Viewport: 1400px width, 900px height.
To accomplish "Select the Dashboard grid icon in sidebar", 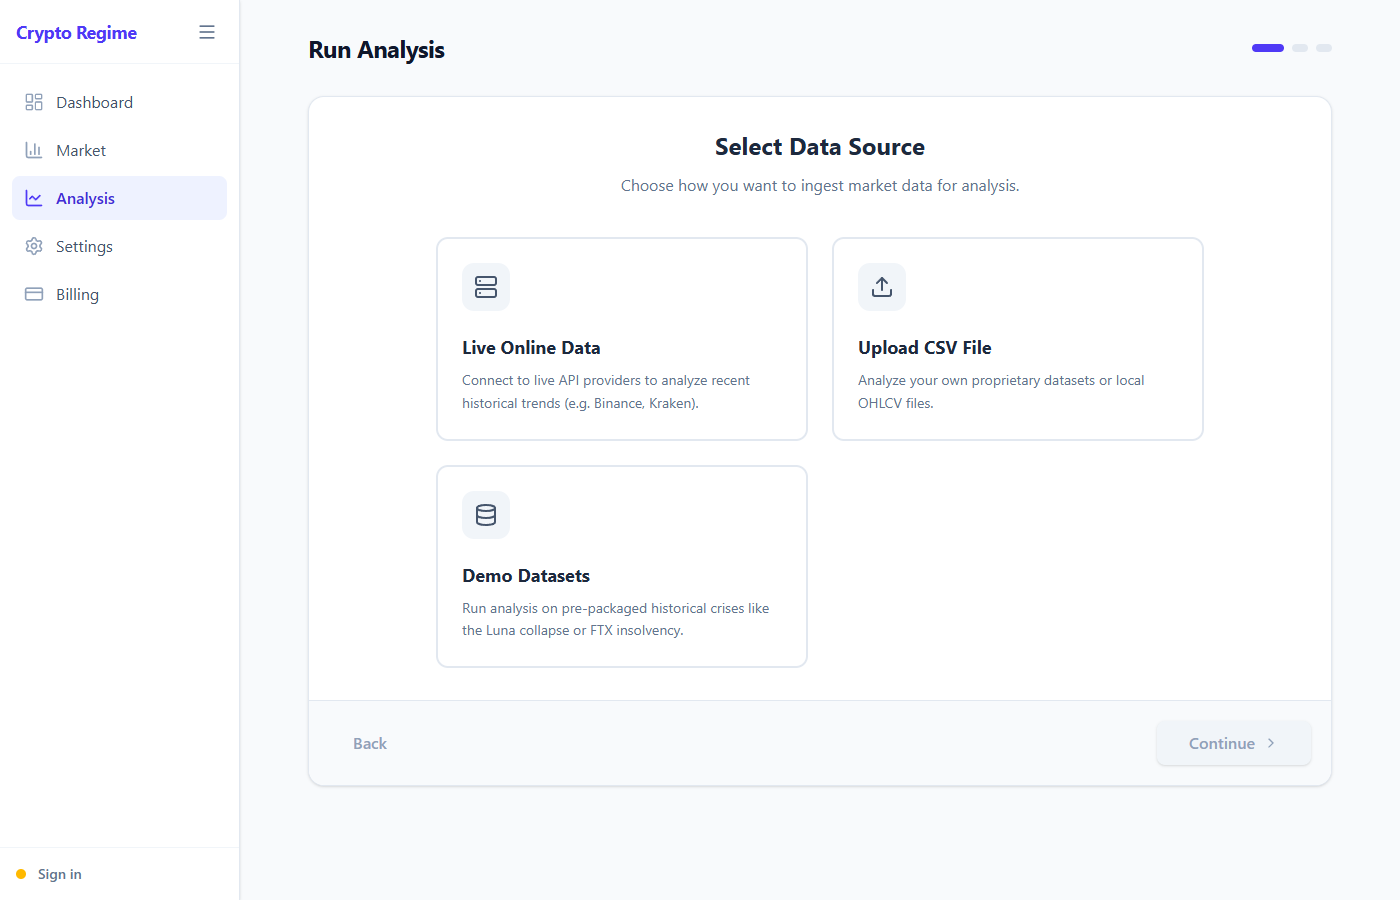I will tap(33, 101).
